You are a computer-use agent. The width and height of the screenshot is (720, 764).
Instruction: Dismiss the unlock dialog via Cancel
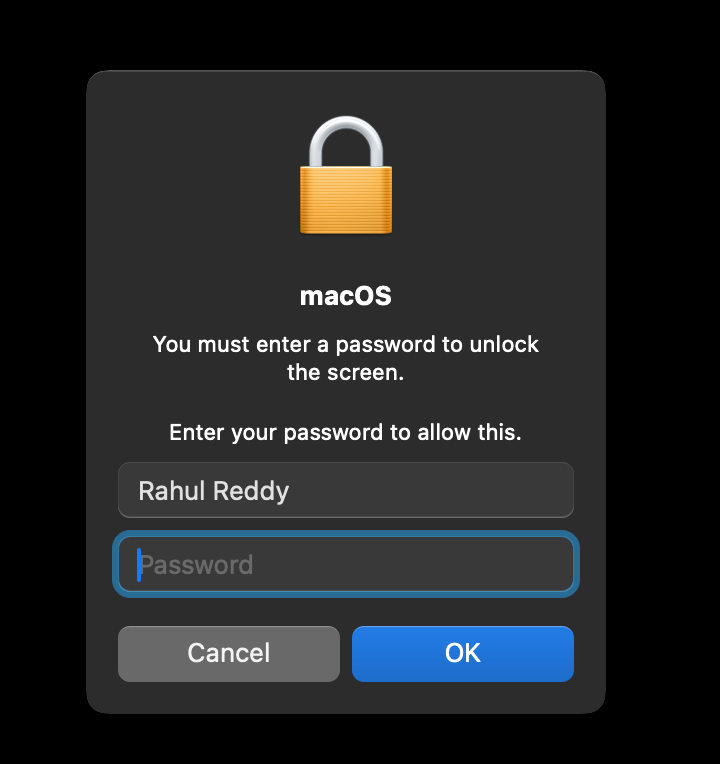point(228,653)
